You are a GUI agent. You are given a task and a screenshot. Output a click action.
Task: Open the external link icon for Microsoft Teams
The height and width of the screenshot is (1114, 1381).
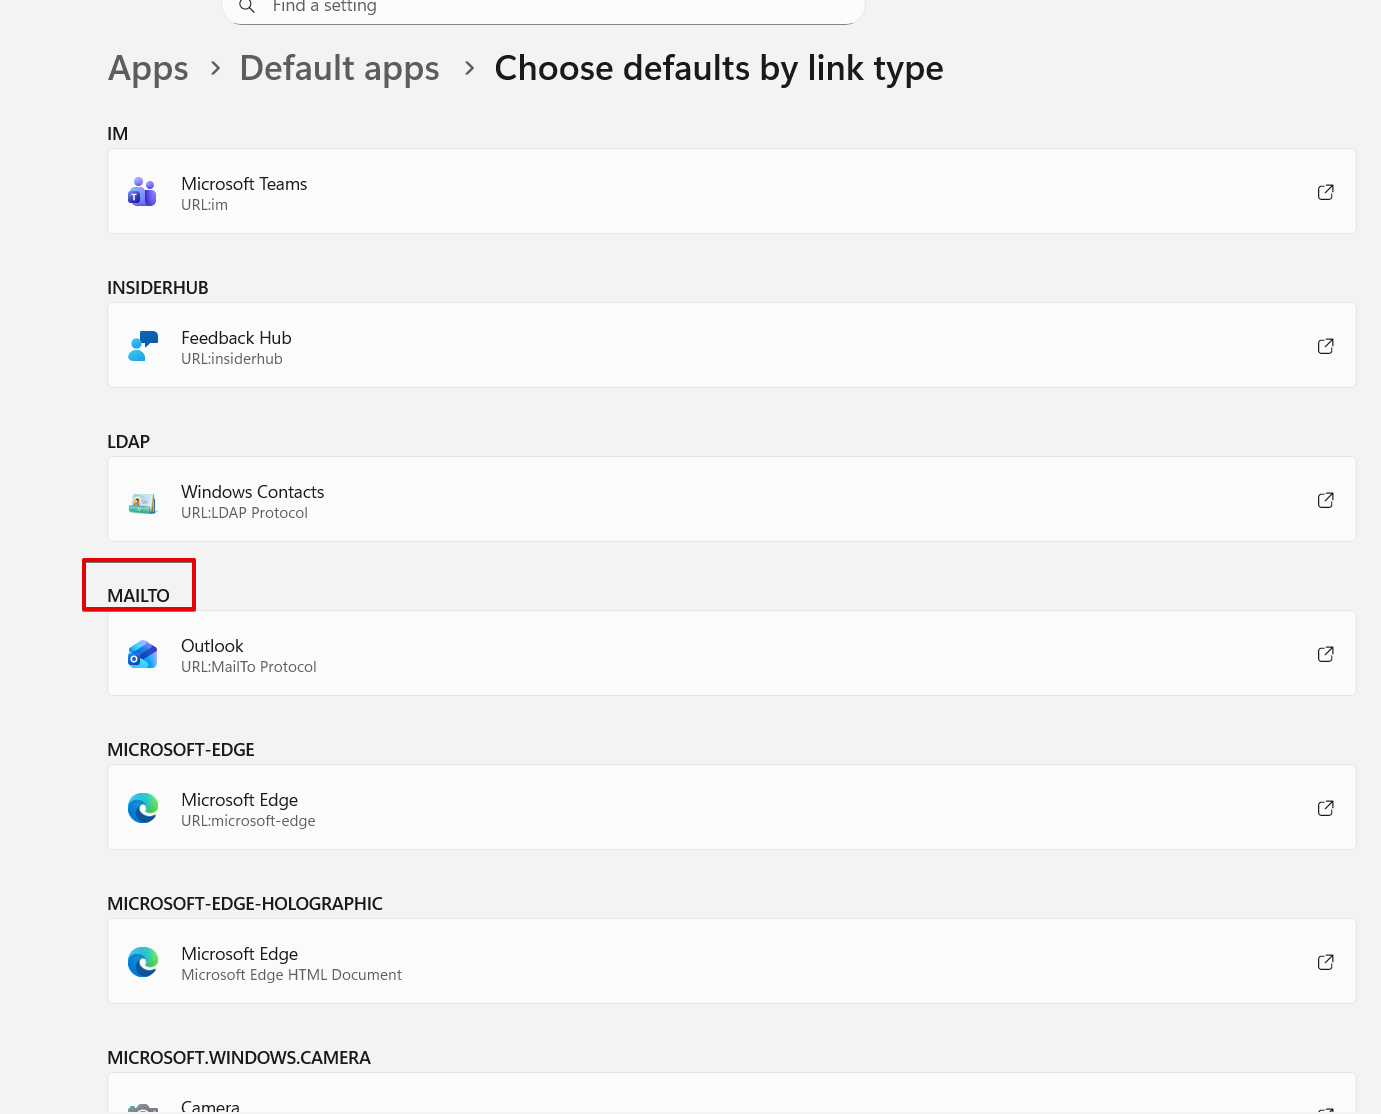pyautogui.click(x=1326, y=192)
